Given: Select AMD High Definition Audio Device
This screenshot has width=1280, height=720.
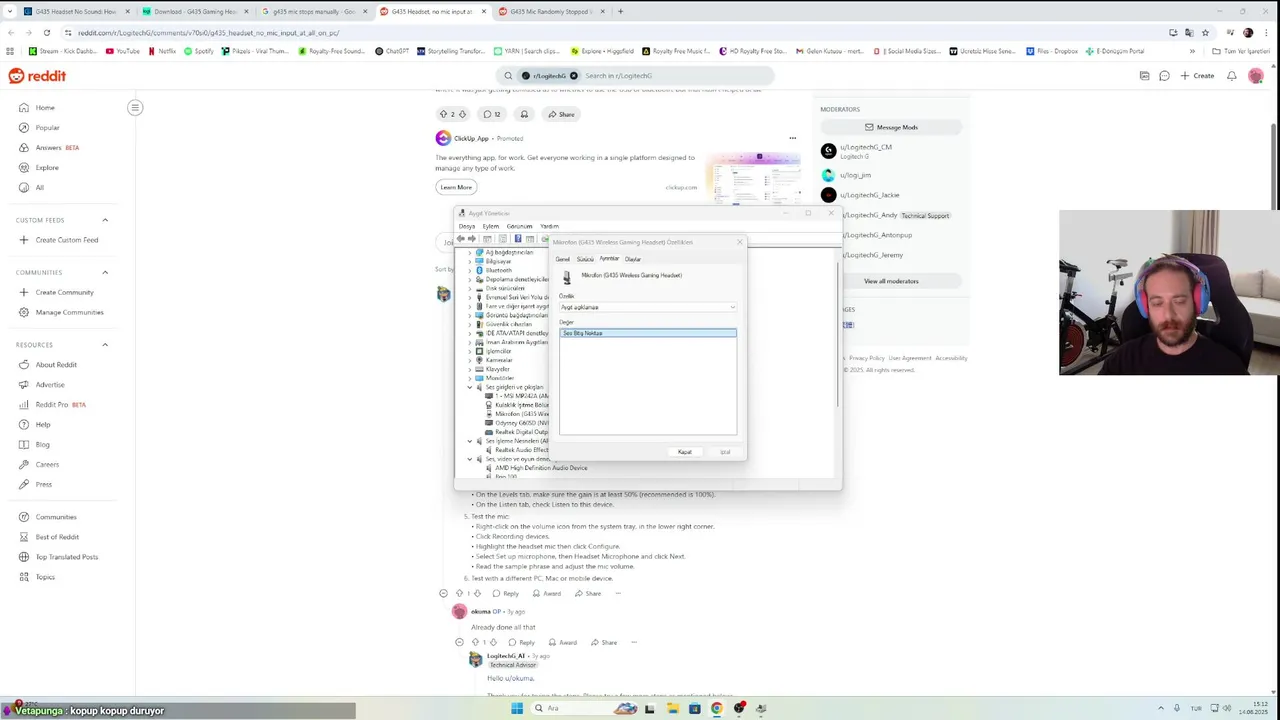Looking at the screenshot, I should click(541, 468).
